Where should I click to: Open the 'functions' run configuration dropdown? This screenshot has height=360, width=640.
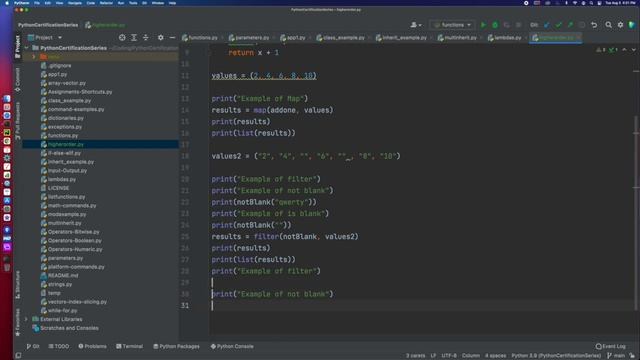pos(452,25)
